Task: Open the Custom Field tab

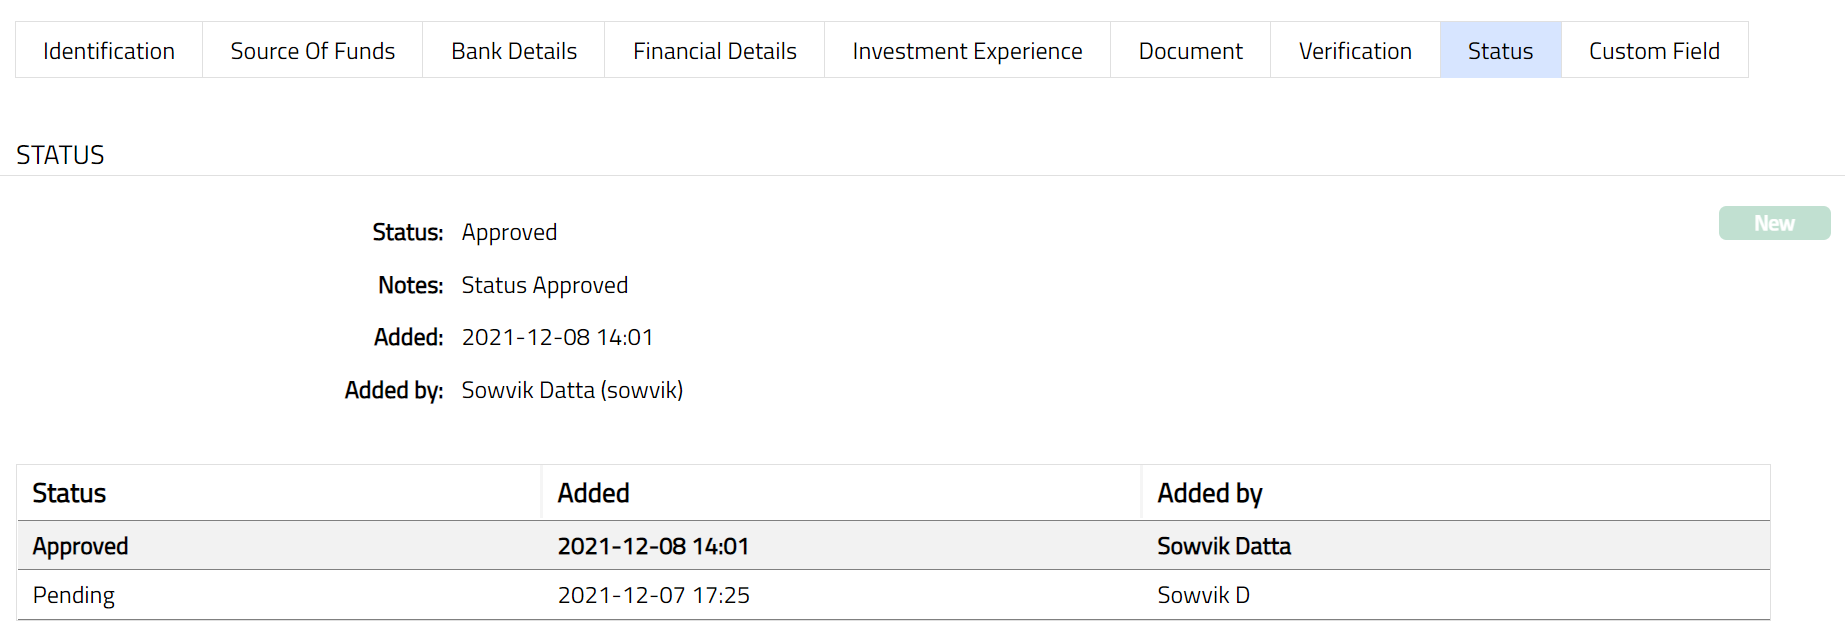Action: [x=1654, y=51]
